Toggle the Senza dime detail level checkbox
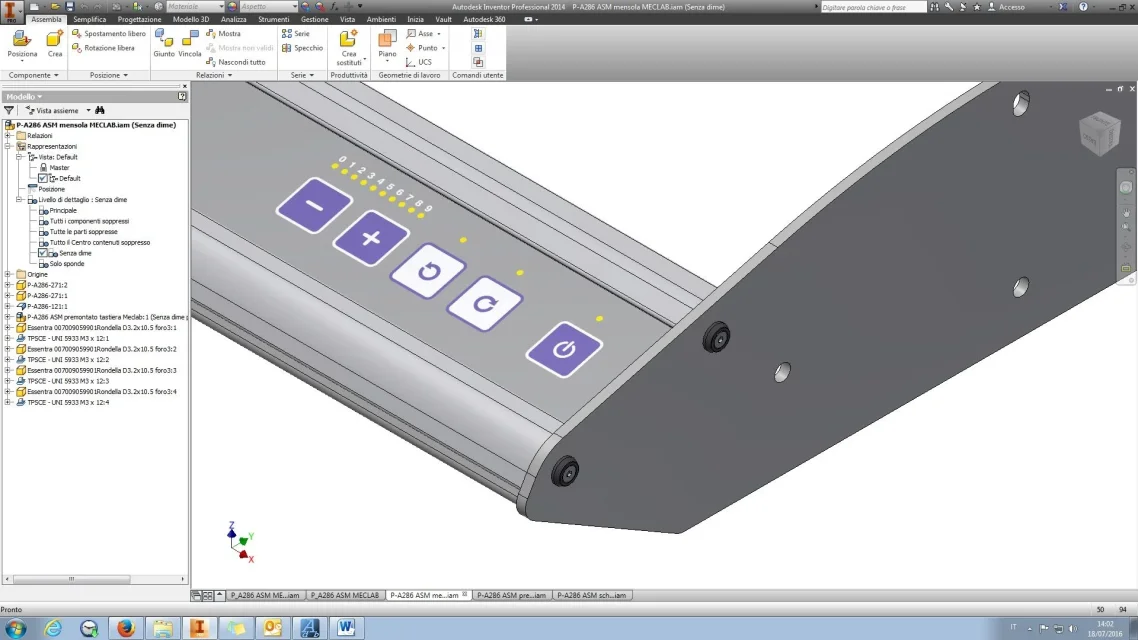 (43, 253)
